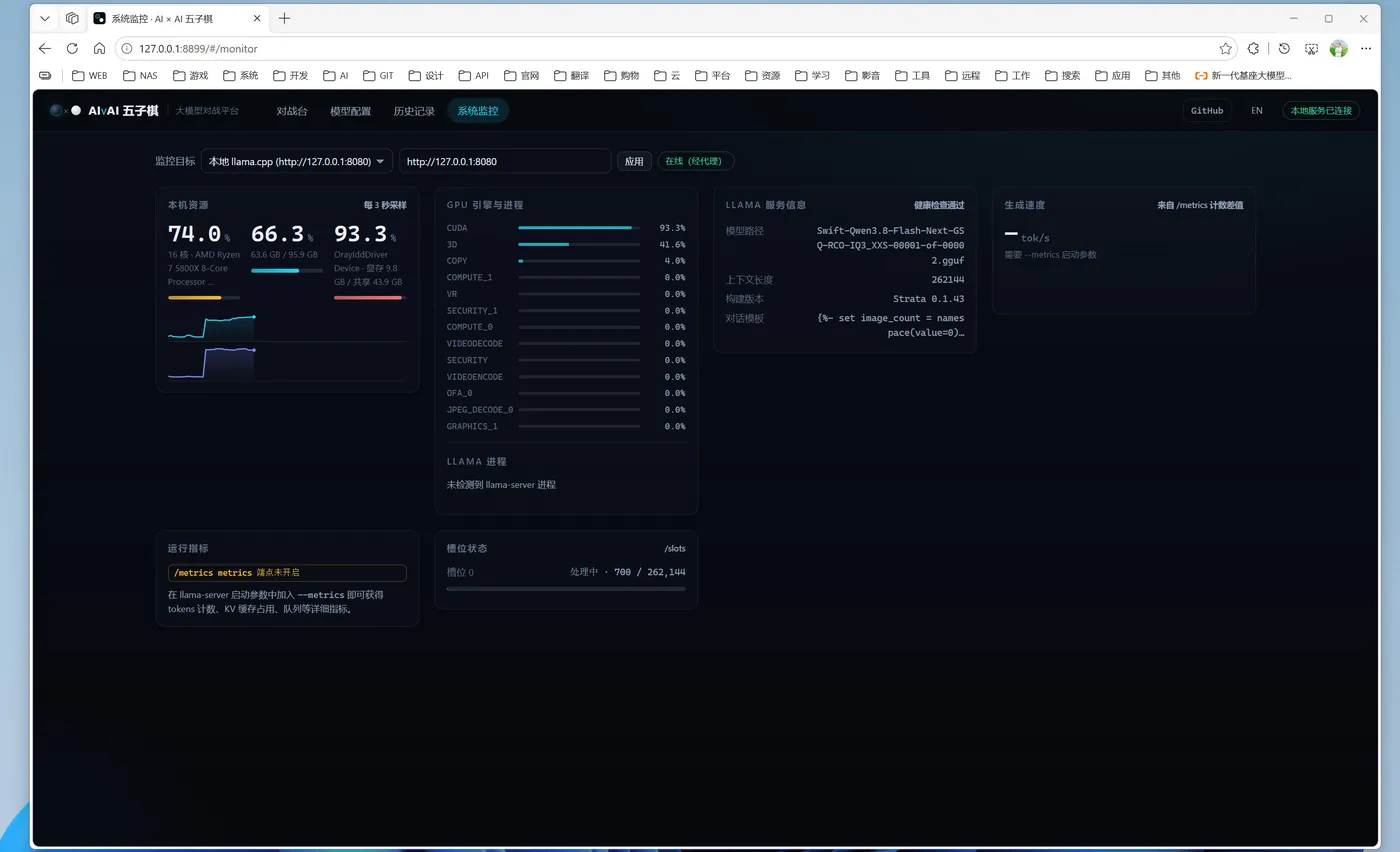The height and width of the screenshot is (852, 1400).
Task: Open the browser home page icon
Action: coord(99,48)
